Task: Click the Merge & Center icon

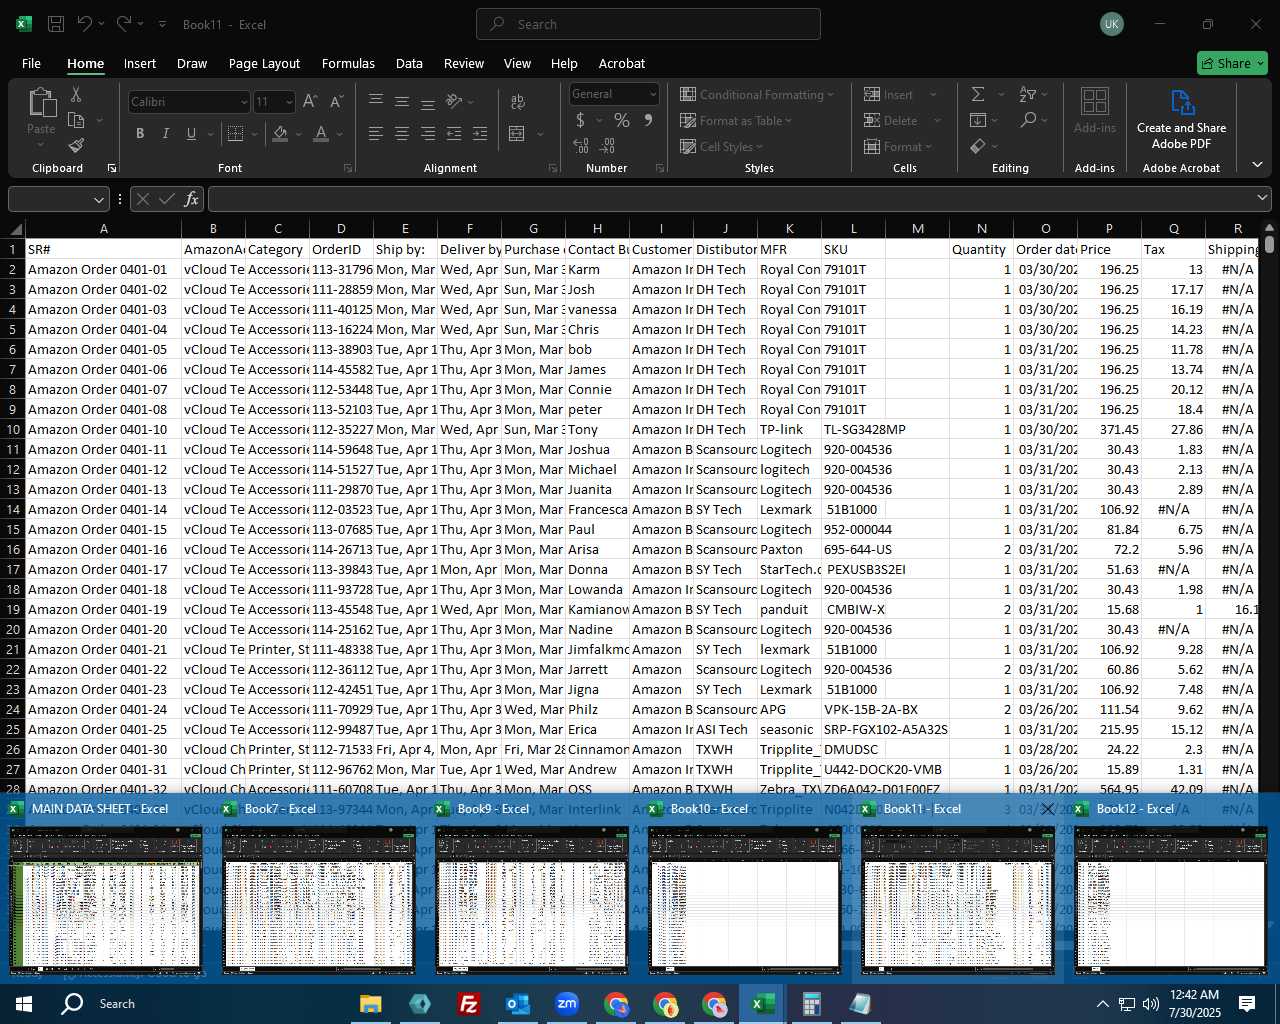Action: click(x=517, y=133)
